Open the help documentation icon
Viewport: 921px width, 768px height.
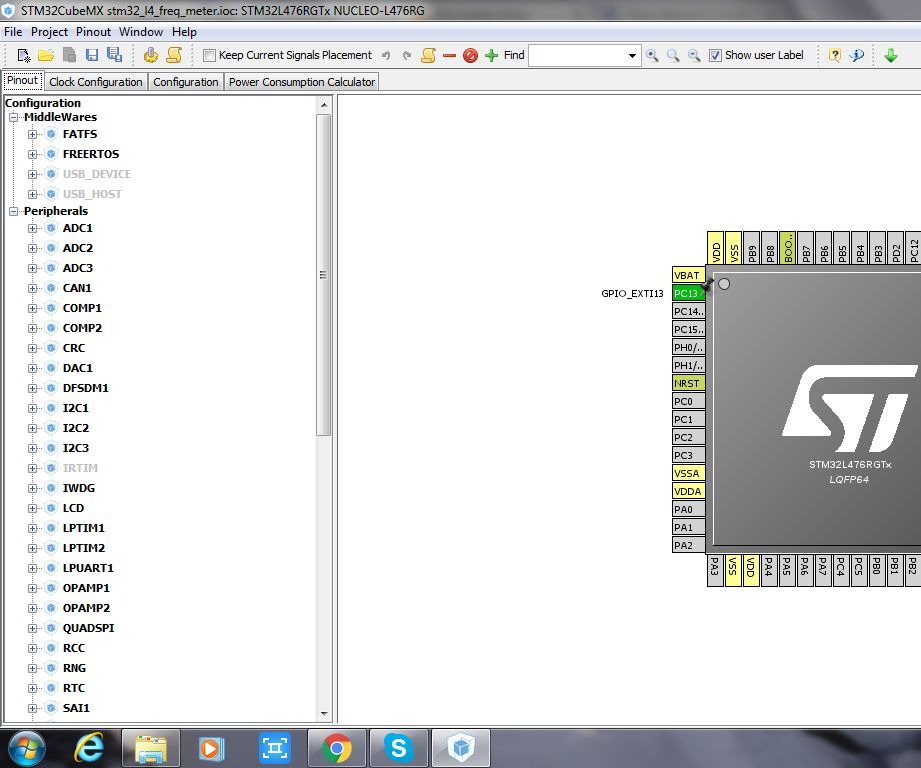coord(833,55)
